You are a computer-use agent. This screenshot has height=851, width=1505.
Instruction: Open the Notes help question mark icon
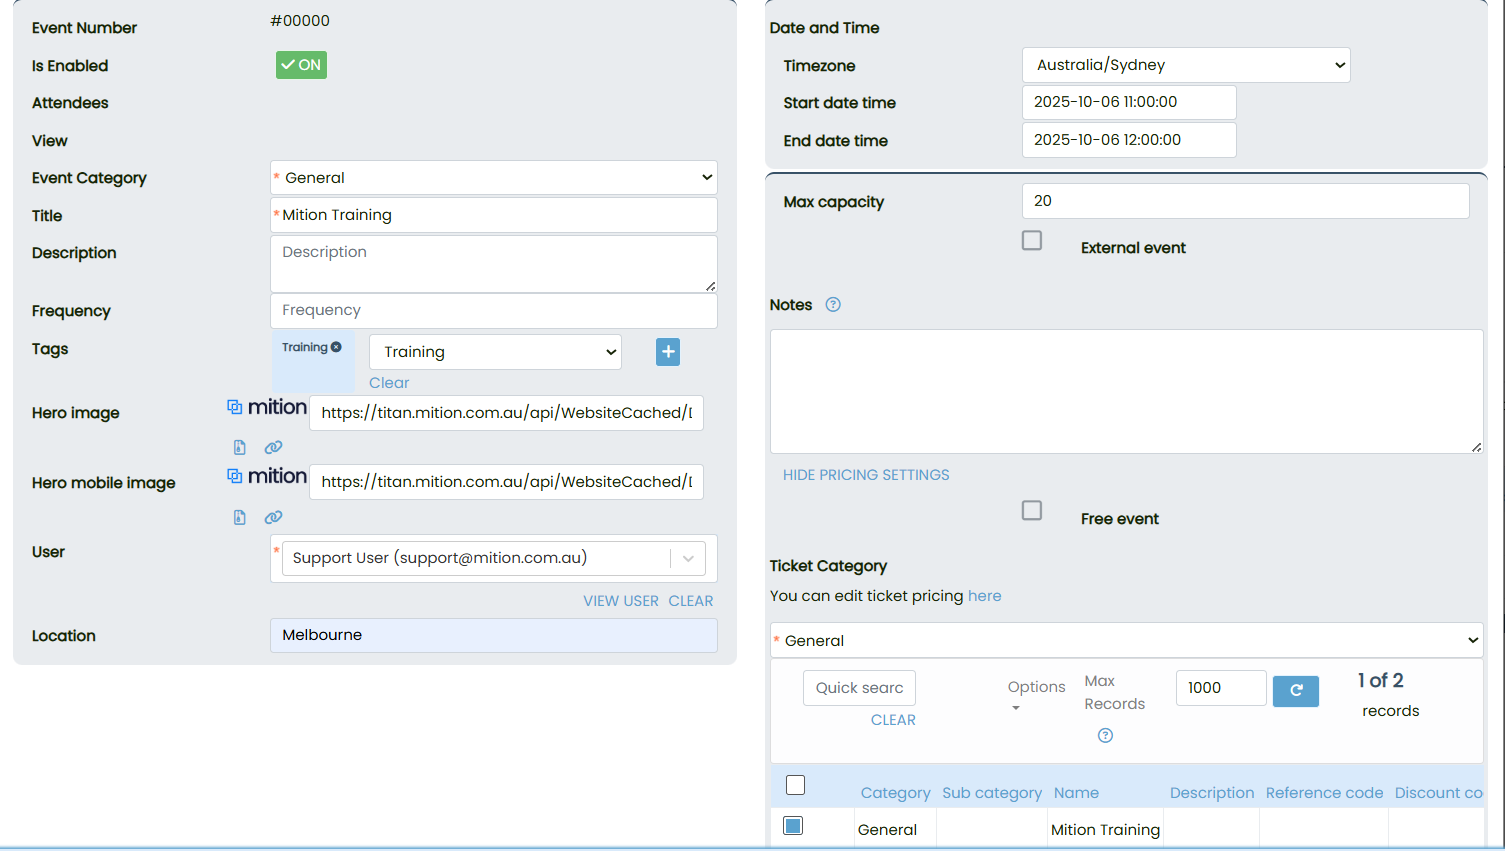pos(833,305)
